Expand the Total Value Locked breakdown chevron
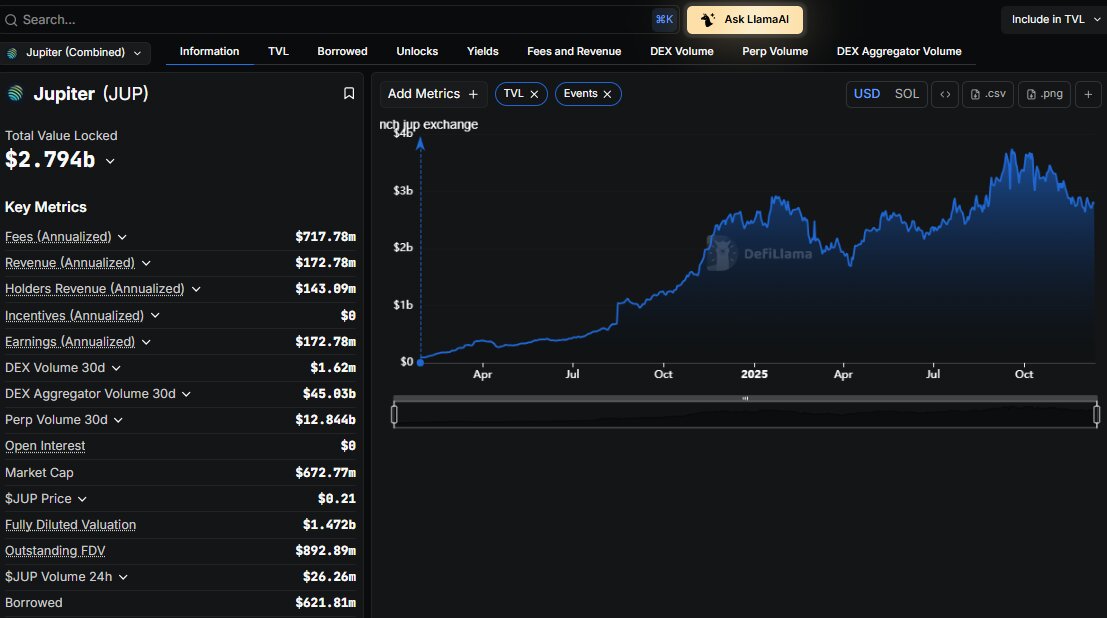Viewport: 1107px width, 618px height. [x=110, y=161]
